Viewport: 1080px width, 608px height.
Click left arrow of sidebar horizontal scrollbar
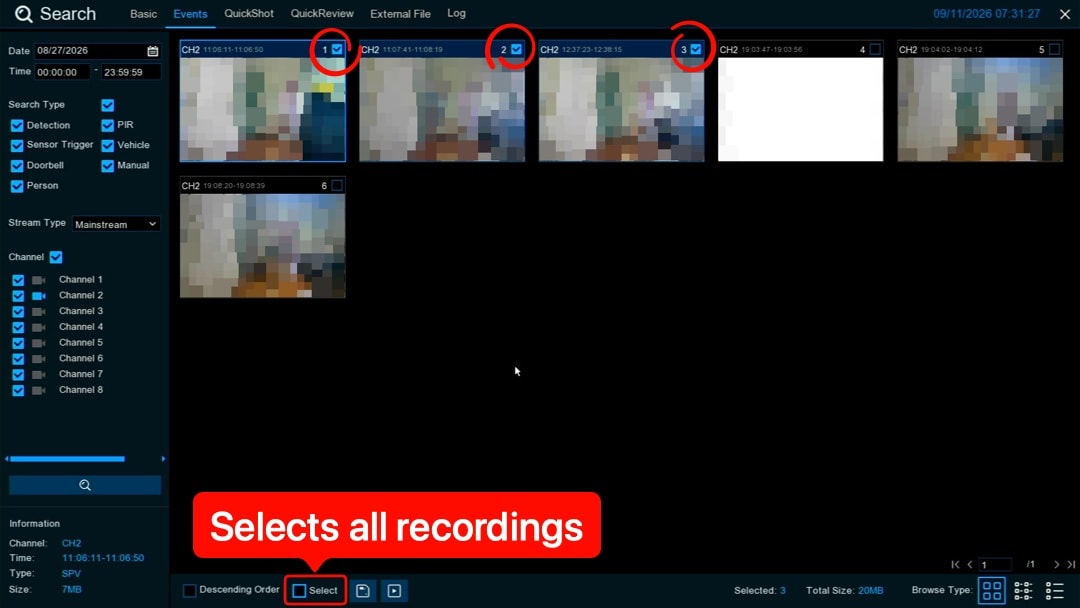click(x=7, y=459)
